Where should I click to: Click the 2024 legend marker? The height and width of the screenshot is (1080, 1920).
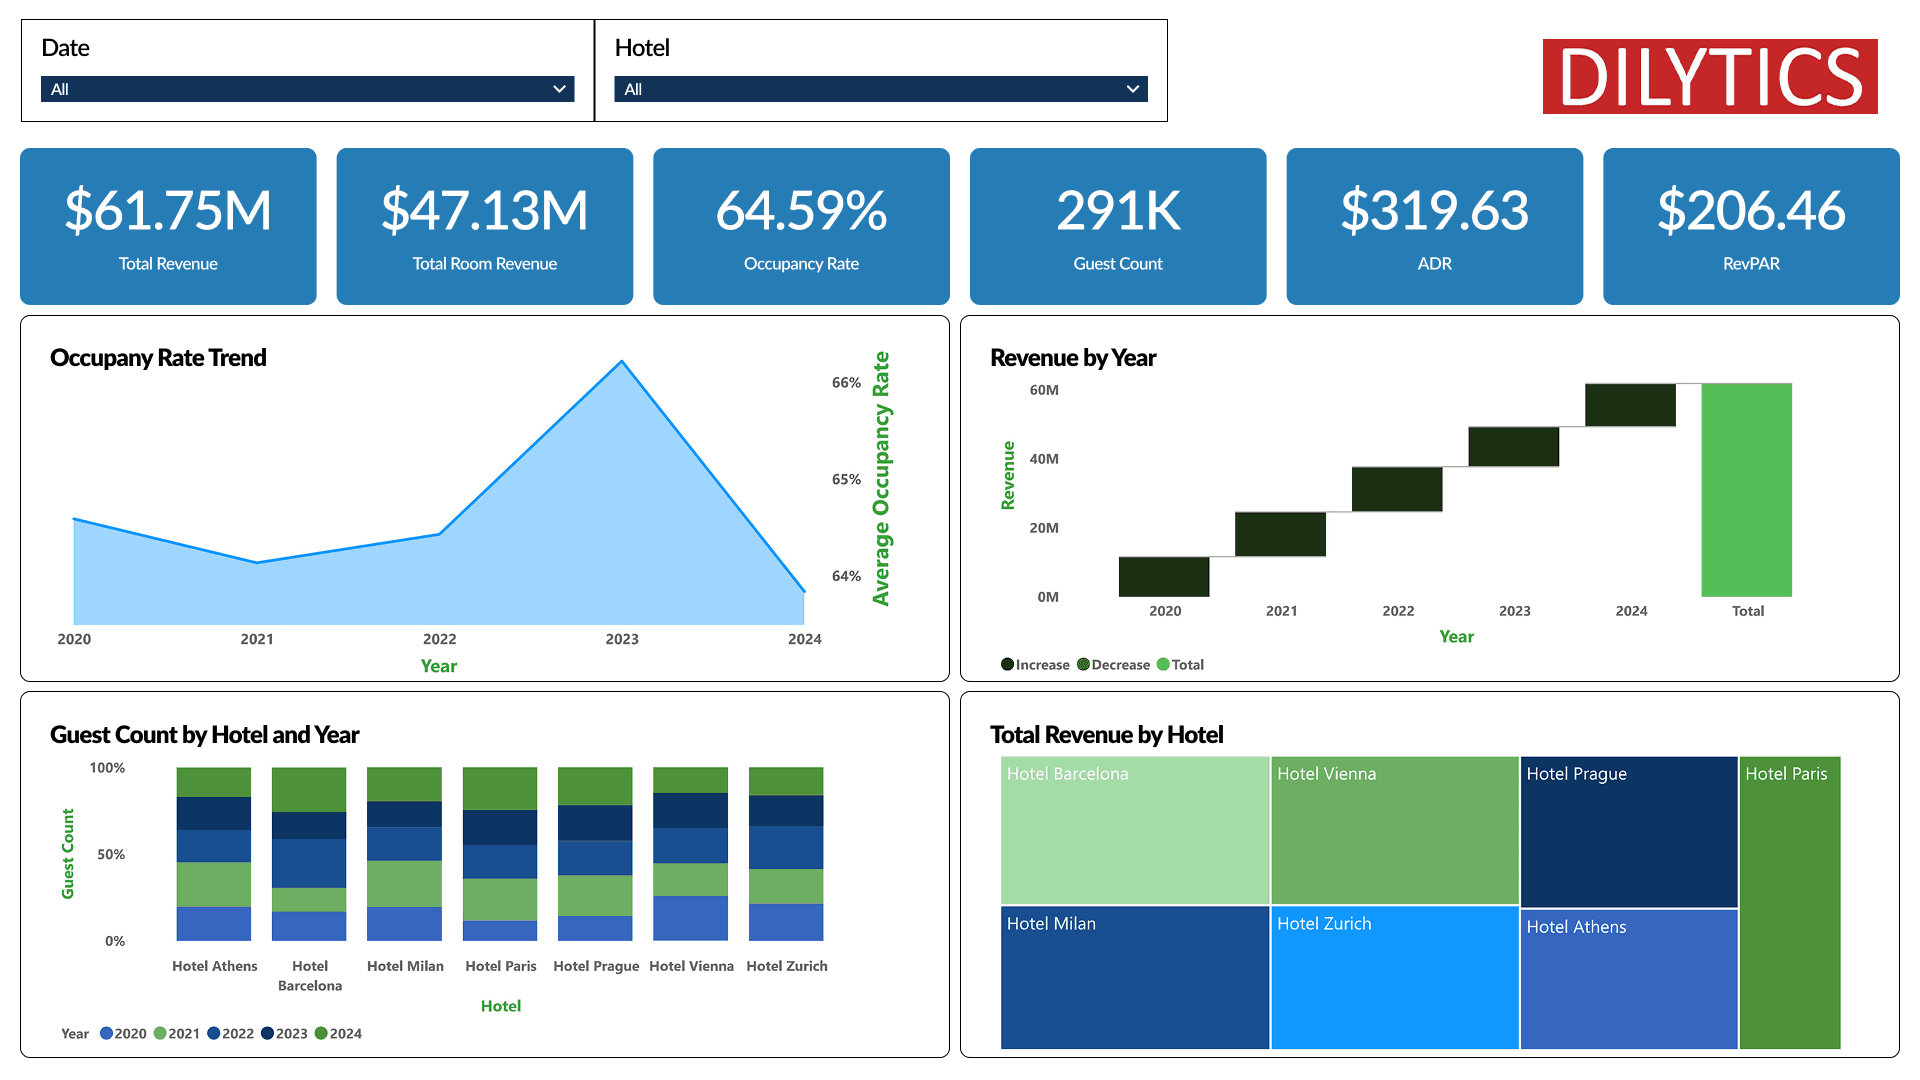click(321, 1033)
